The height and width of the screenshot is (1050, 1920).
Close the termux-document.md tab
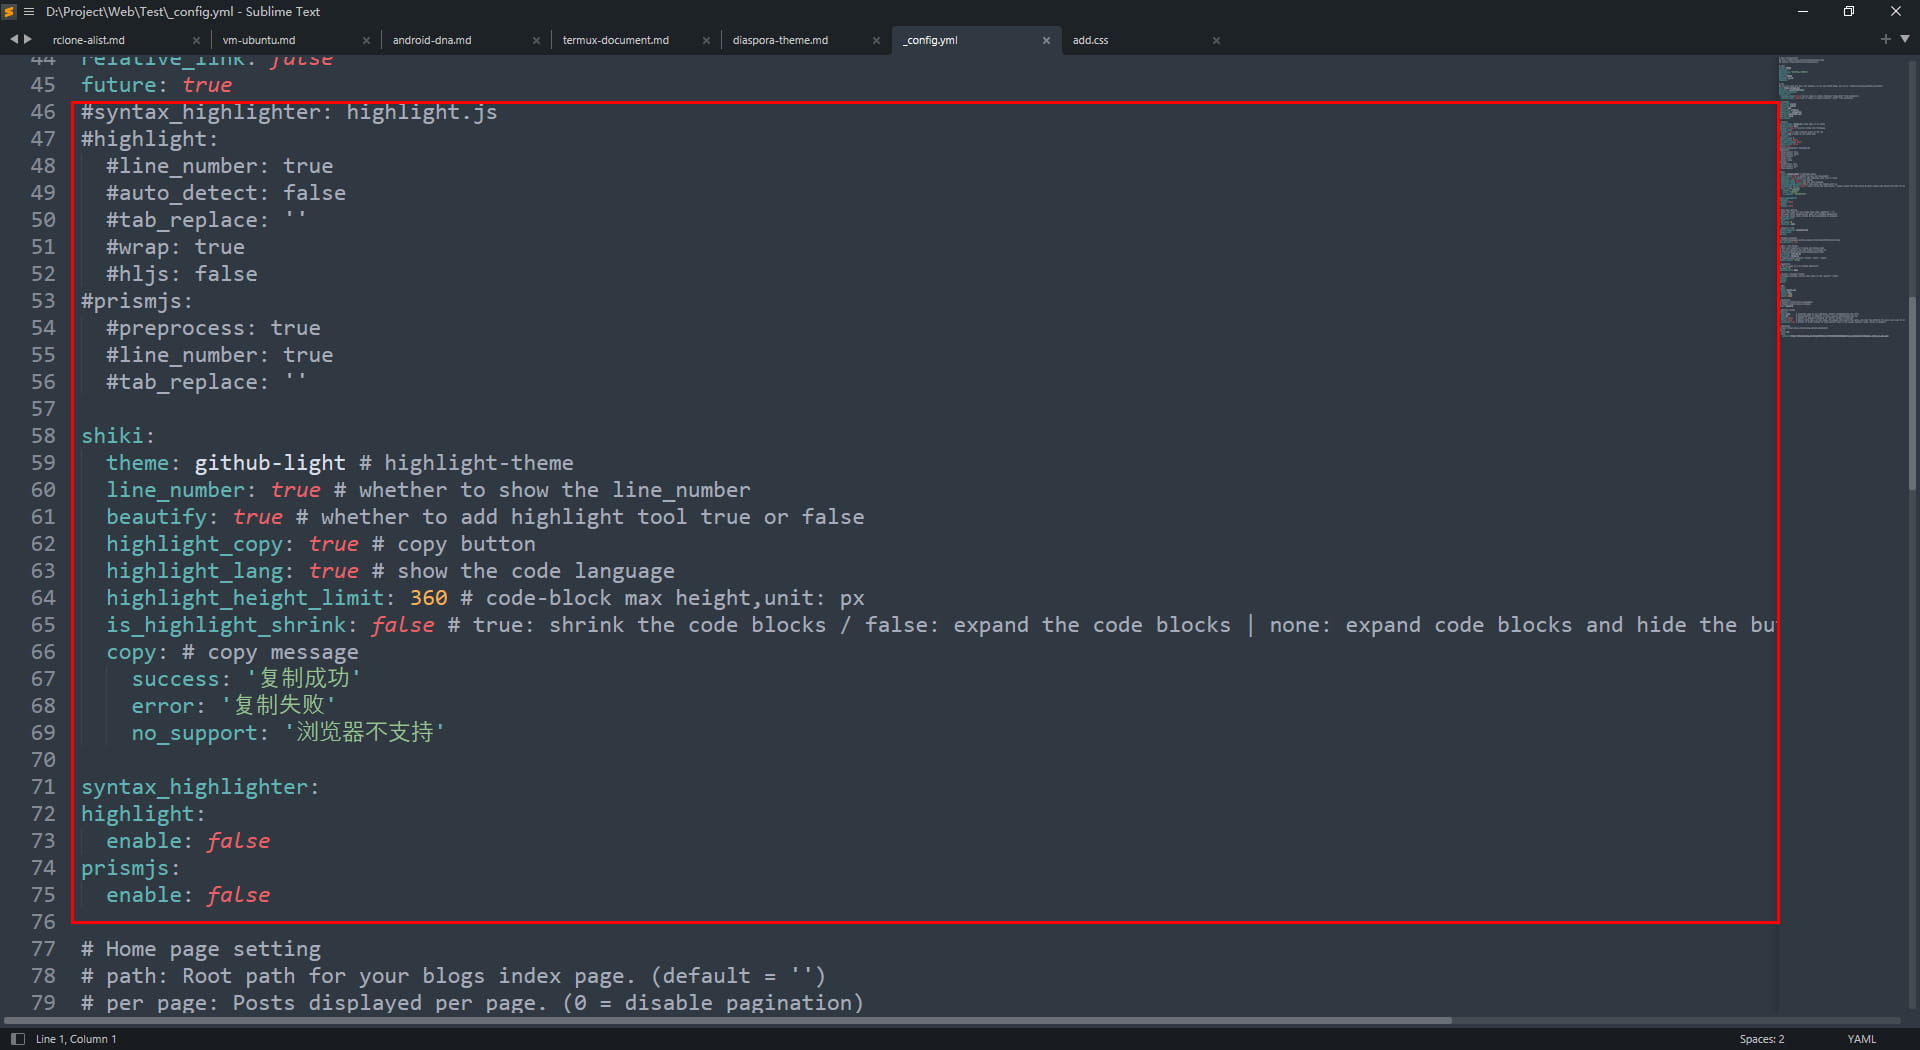(706, 41)
